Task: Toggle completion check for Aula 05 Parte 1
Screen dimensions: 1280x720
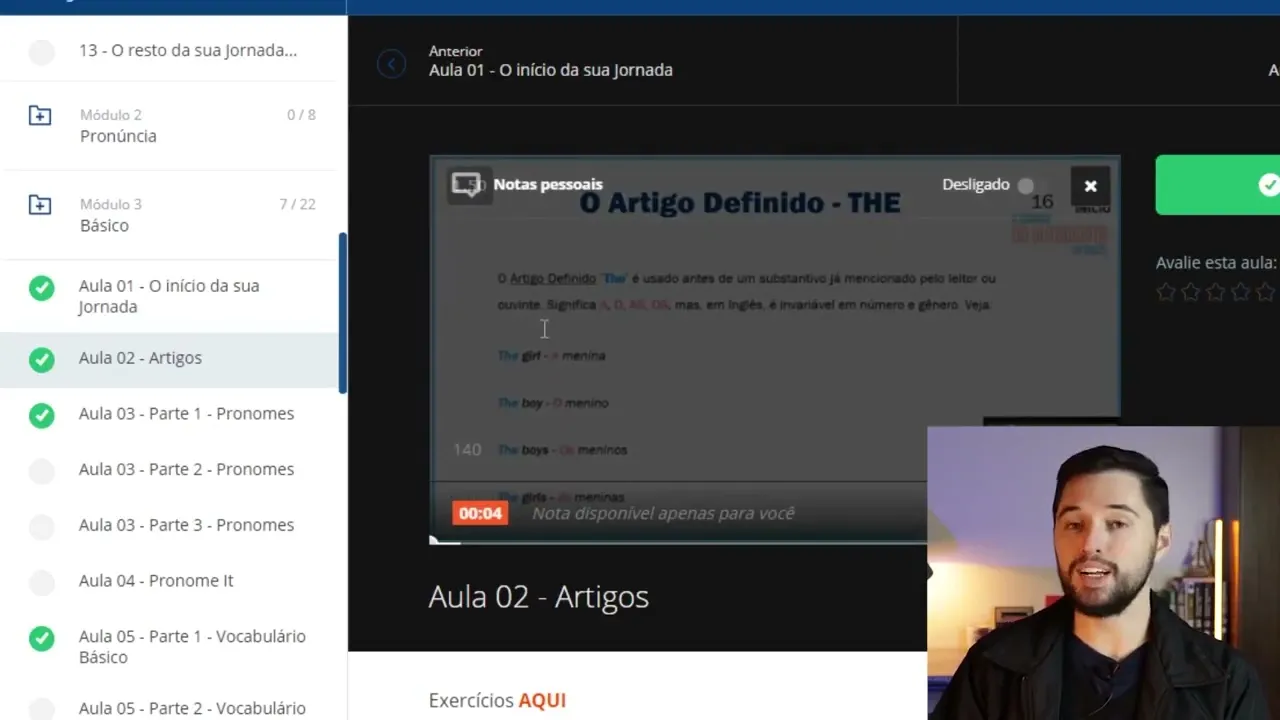Action: [x=41, y=638]
